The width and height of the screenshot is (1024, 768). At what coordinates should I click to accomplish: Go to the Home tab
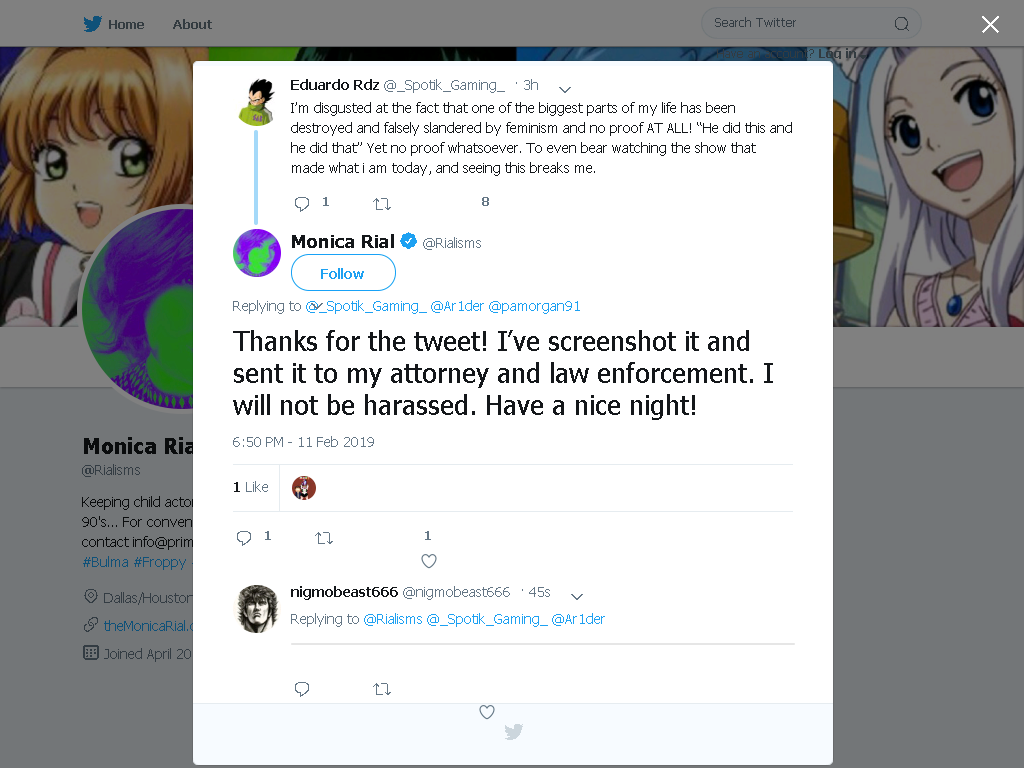pyautogui.click(x=126, y=24)
